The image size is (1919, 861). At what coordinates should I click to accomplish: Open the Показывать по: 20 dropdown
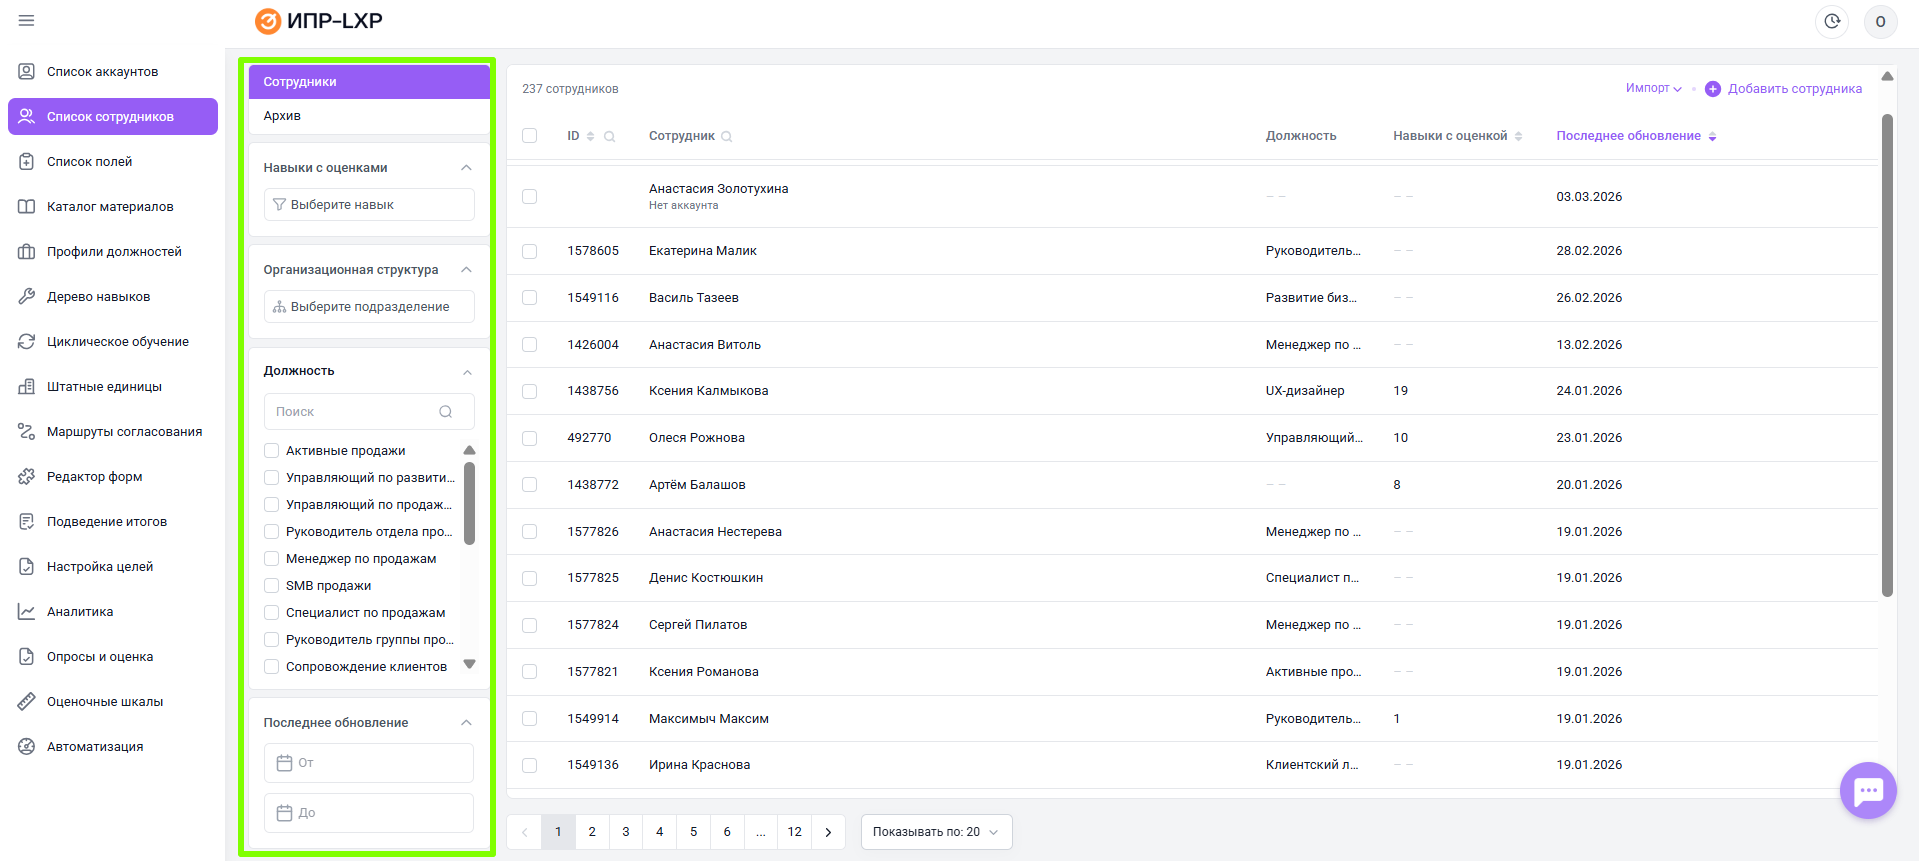click(936, 832)
